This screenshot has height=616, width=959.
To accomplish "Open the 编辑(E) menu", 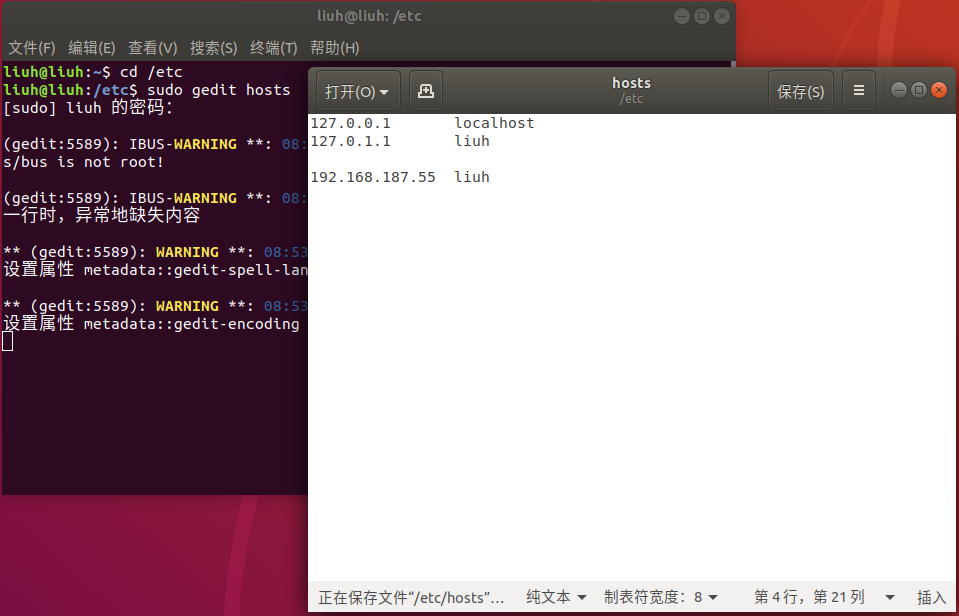I will pyautogui.click(x=92, y=47).
